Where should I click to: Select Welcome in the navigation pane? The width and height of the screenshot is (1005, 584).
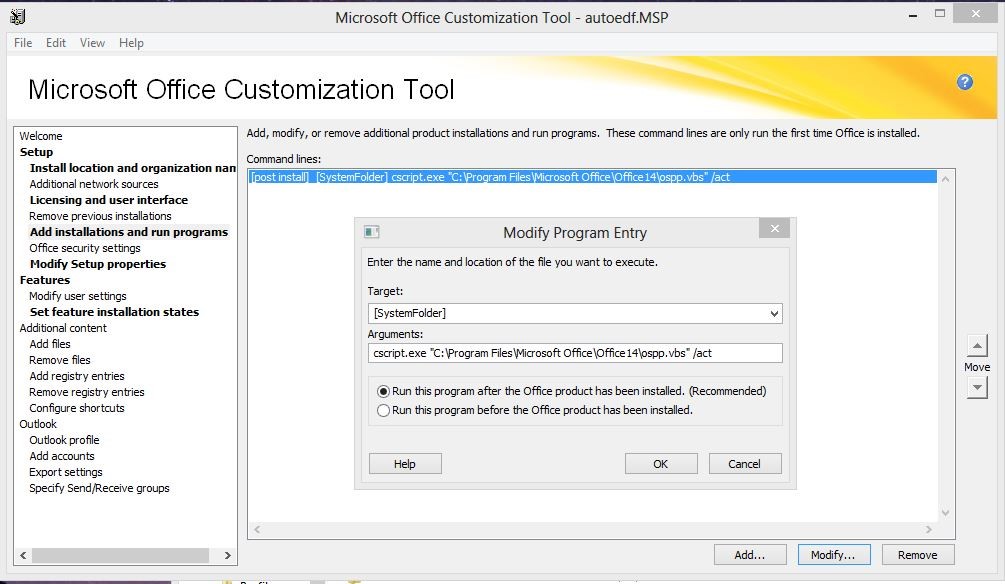click(x=41, y=136)
